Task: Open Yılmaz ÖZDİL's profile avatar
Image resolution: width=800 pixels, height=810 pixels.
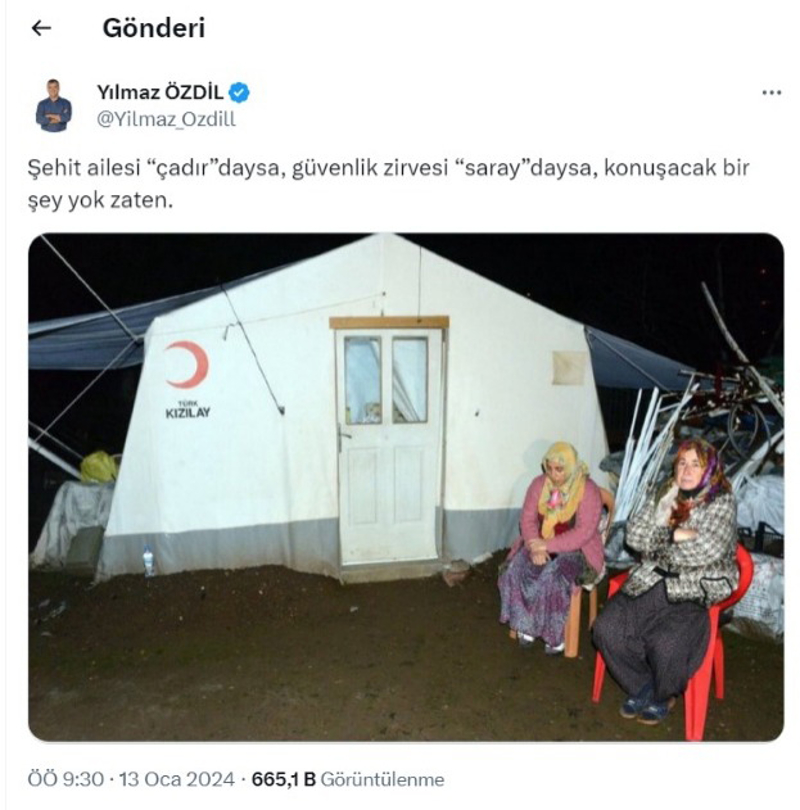Action: (x=54, y=105)
